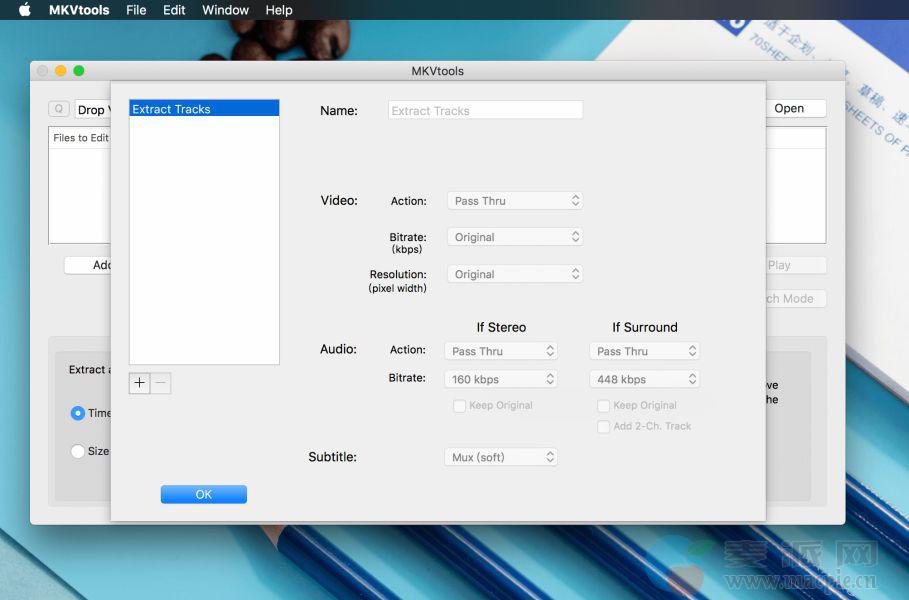Open the File menu
Image resolution: width=909 pixels, height=600 pixels.
136,10
